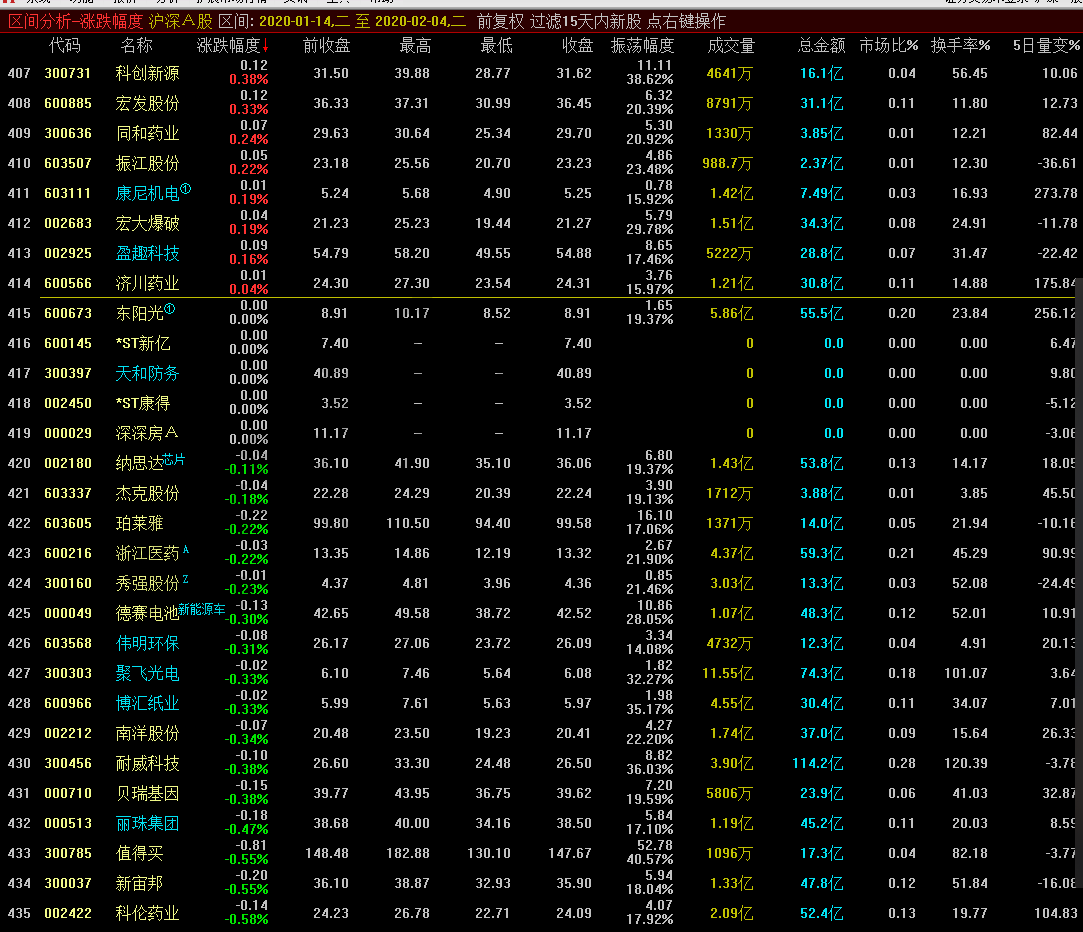This screenshot has width=1083, height=932.
Task: Sort the list by 换手率% column
Action: pyautogui.click(x=960, y=46)
